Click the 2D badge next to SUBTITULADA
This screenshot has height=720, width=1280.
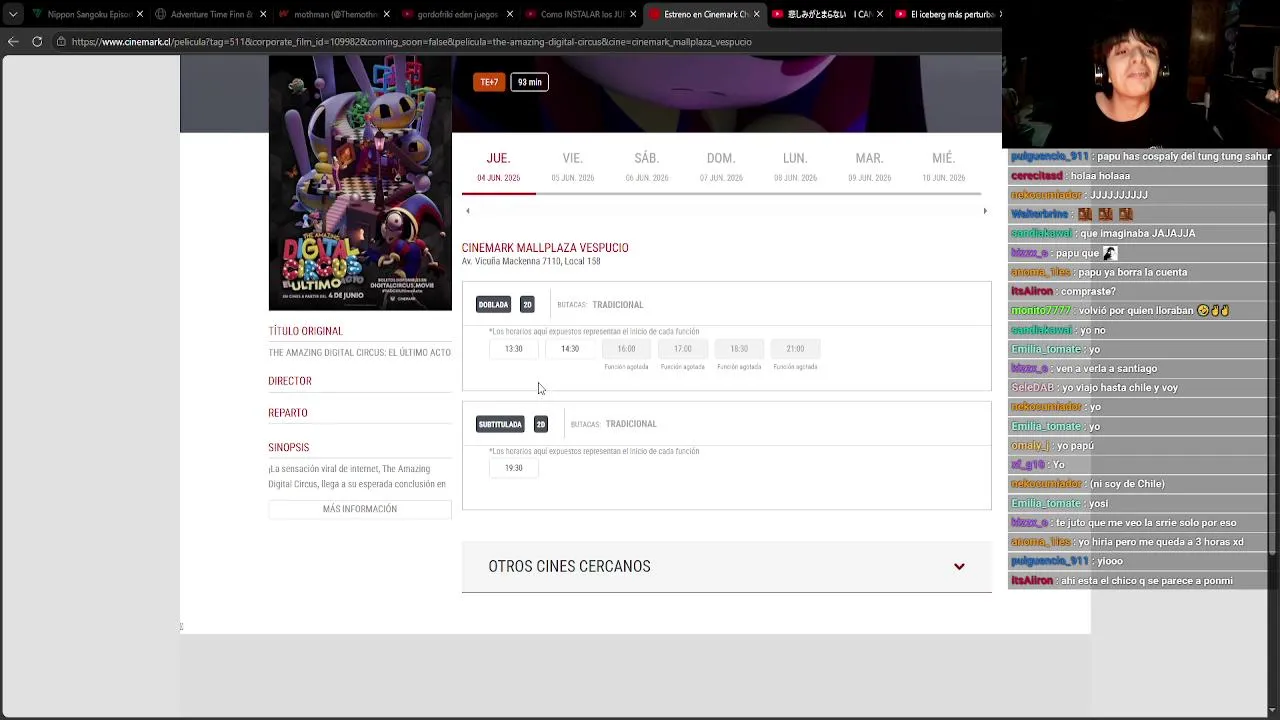click(541, 424)
